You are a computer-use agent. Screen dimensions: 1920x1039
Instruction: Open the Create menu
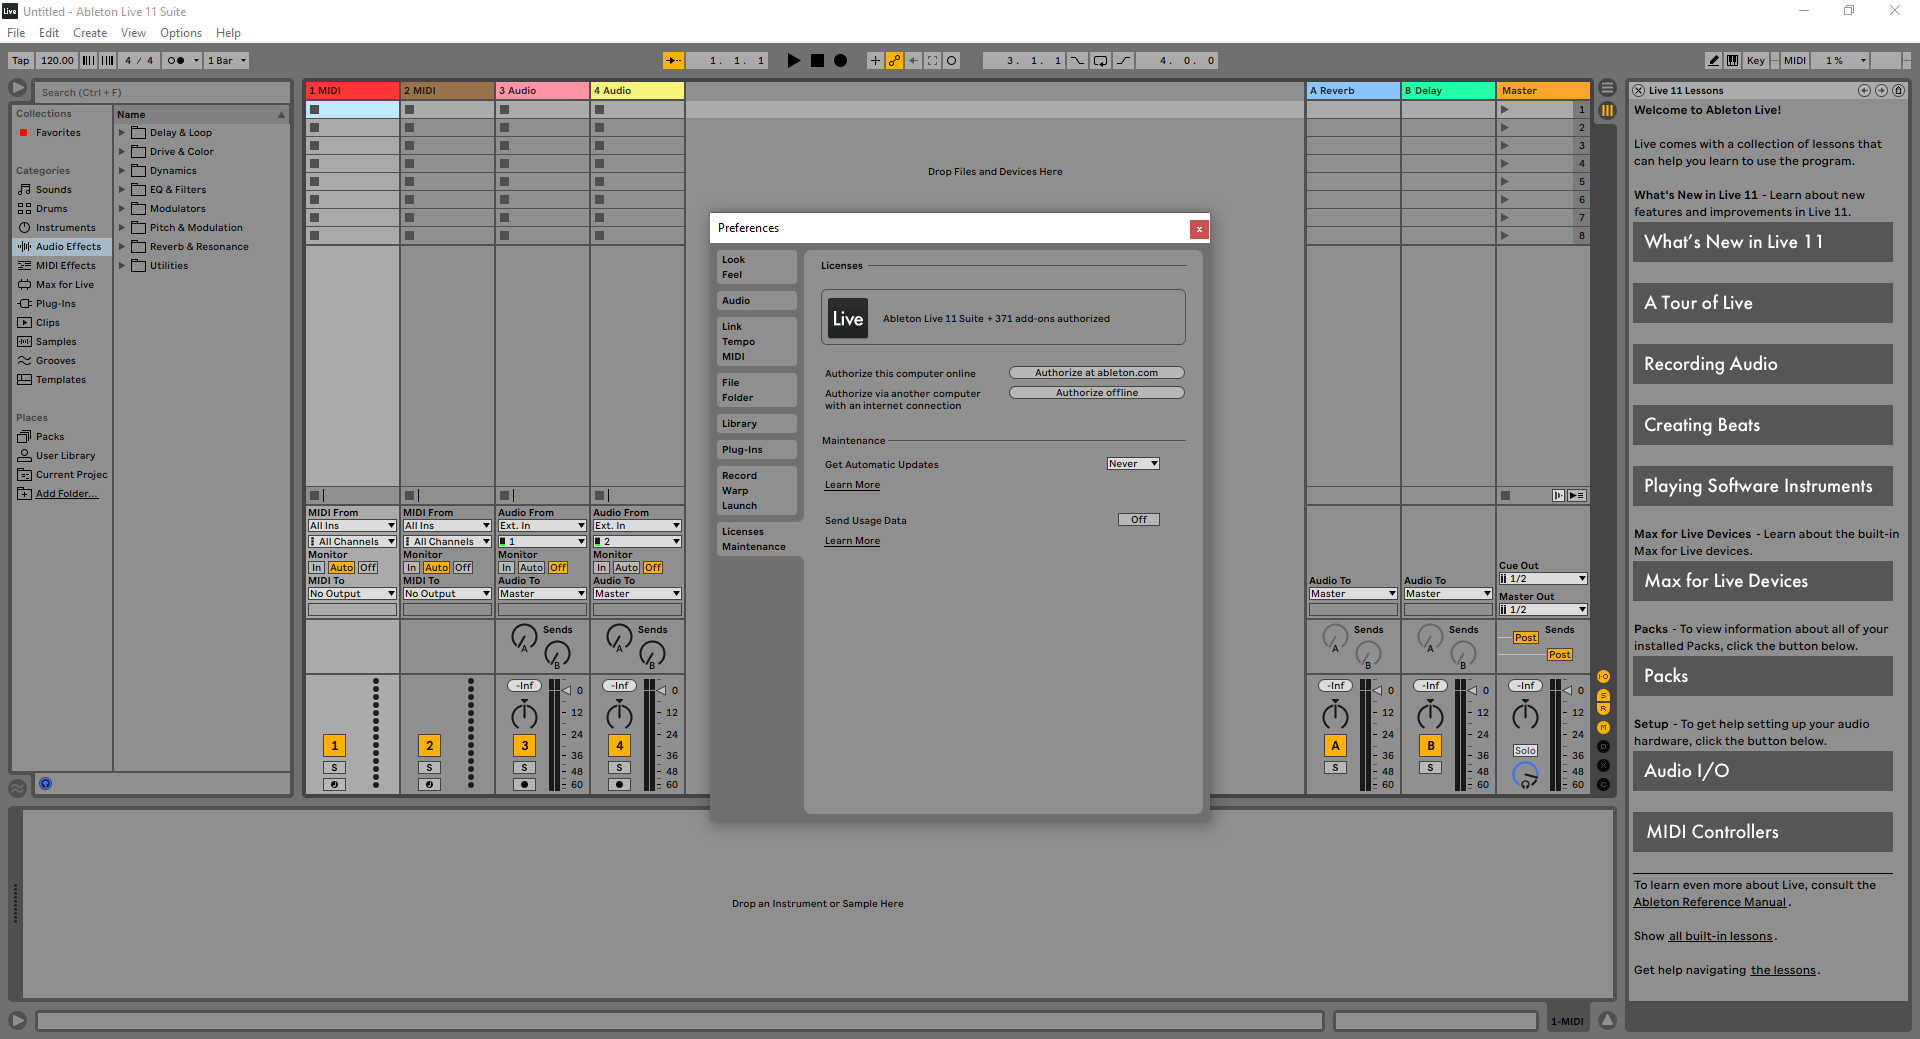[x=90, y=33]
